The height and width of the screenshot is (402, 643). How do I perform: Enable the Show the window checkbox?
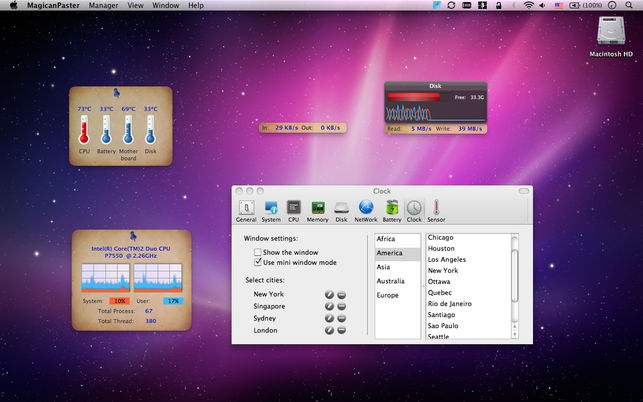point(258,252)
